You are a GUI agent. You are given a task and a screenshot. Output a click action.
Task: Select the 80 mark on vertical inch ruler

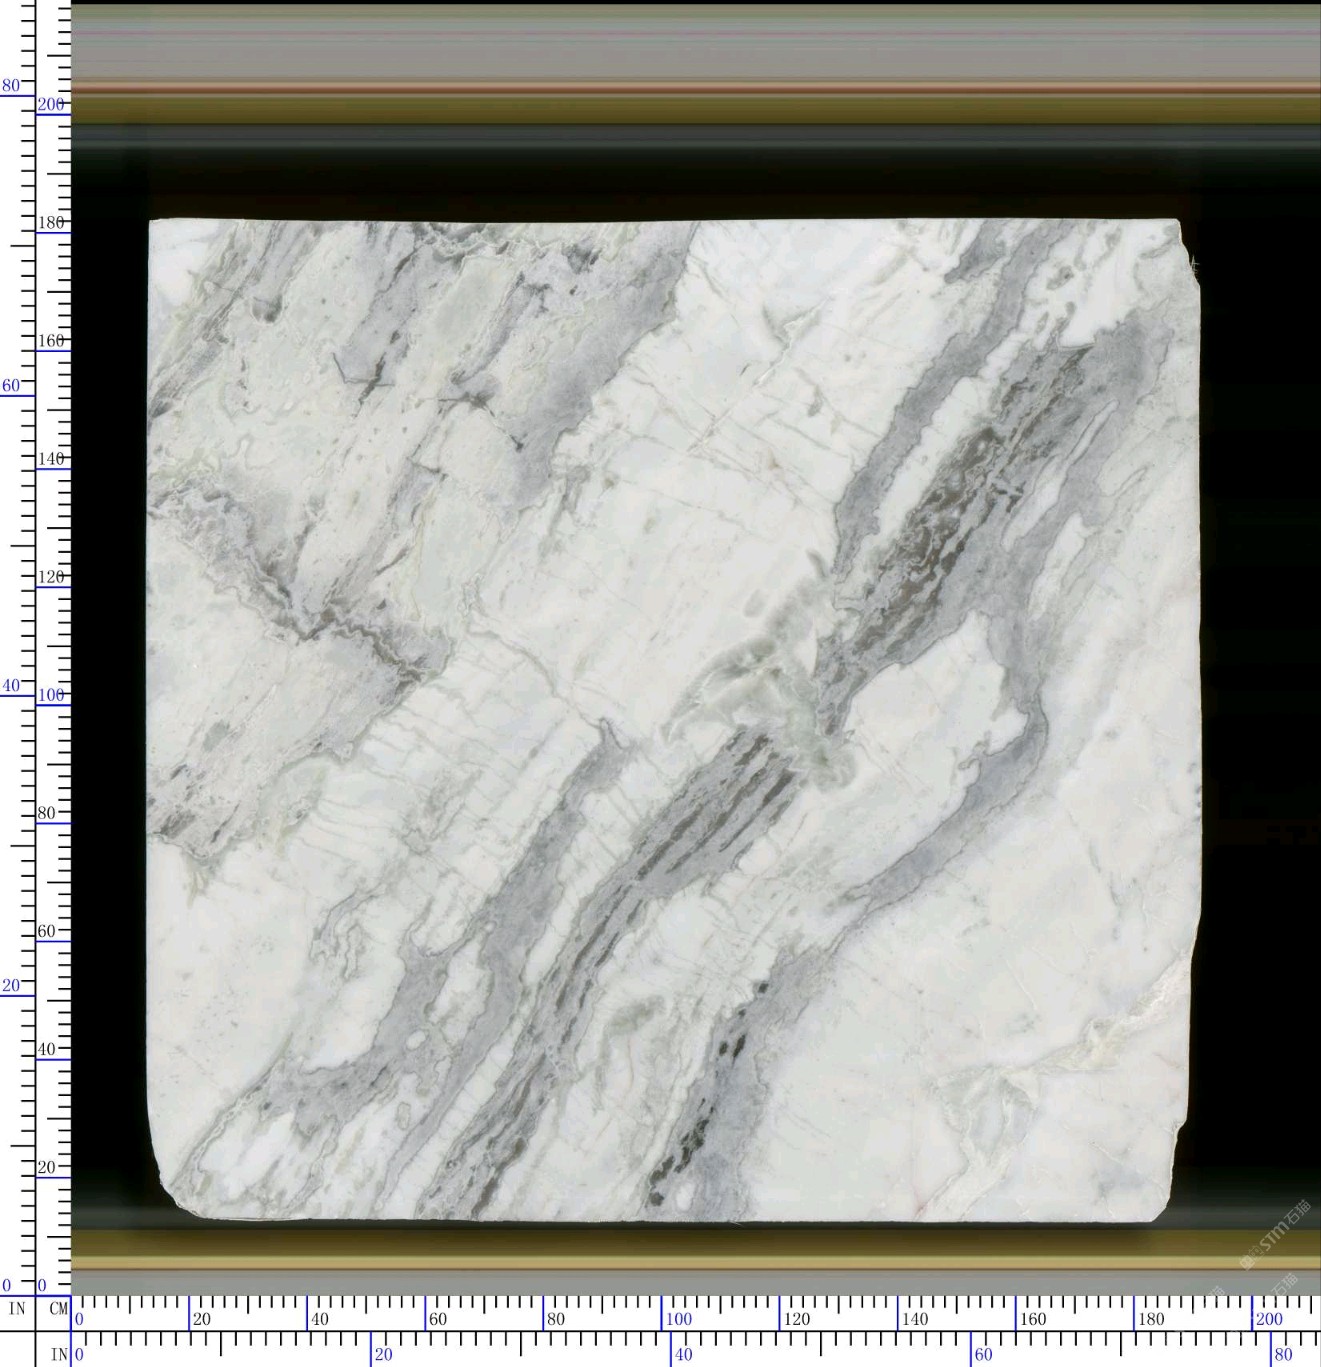pos(11,86)
